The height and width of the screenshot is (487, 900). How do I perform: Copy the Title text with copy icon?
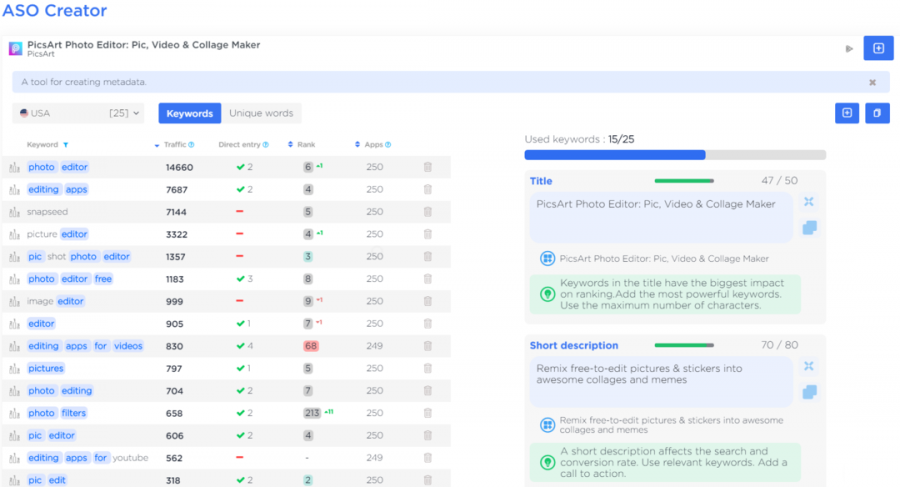tap(810, 228)
